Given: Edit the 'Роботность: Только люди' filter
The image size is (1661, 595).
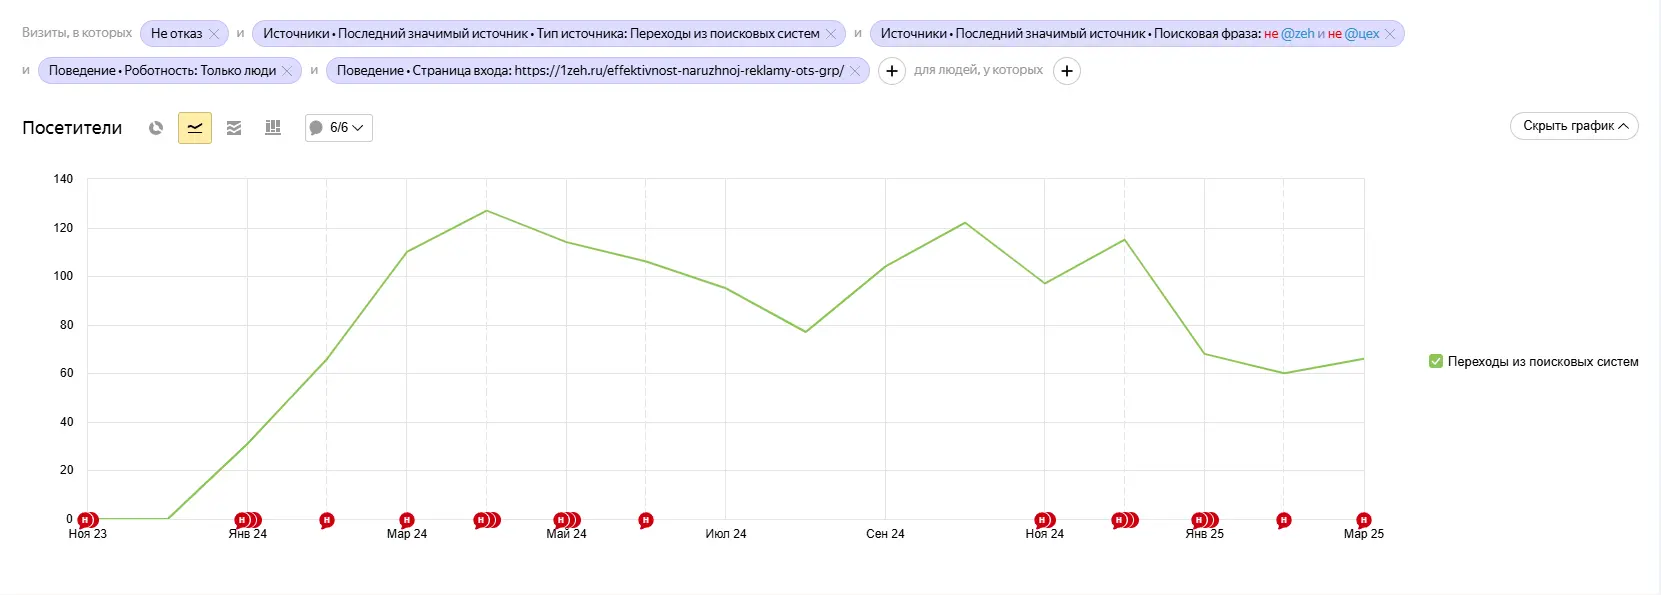Looking at the screenshot, I should click(162, 71).
